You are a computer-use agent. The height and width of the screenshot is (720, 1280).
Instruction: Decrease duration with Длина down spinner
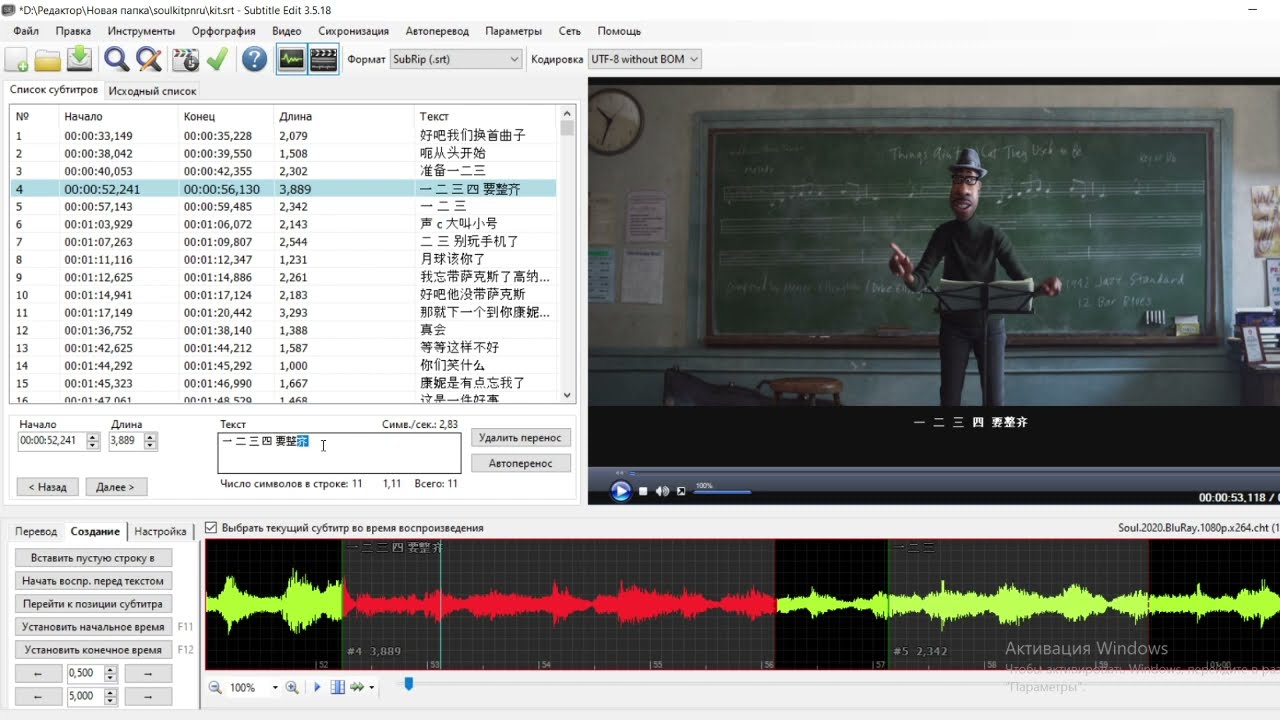tap(149, 445)
